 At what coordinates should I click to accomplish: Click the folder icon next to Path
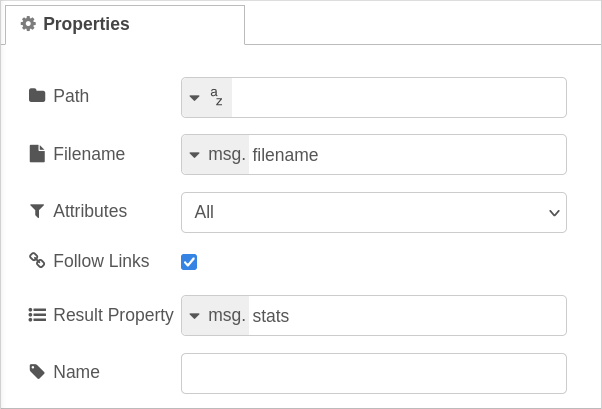coord(37,96)
